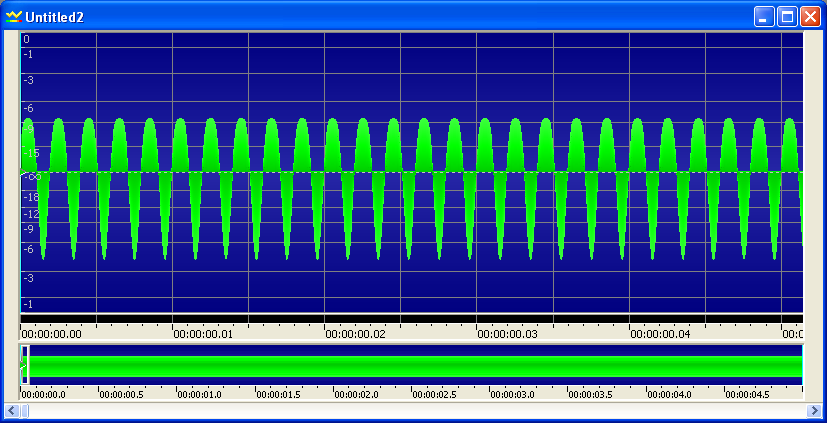Viewport: 827px width, 423px height.
Task: Minimize the Untitled2 window
Action: click(x=764, y=16)
